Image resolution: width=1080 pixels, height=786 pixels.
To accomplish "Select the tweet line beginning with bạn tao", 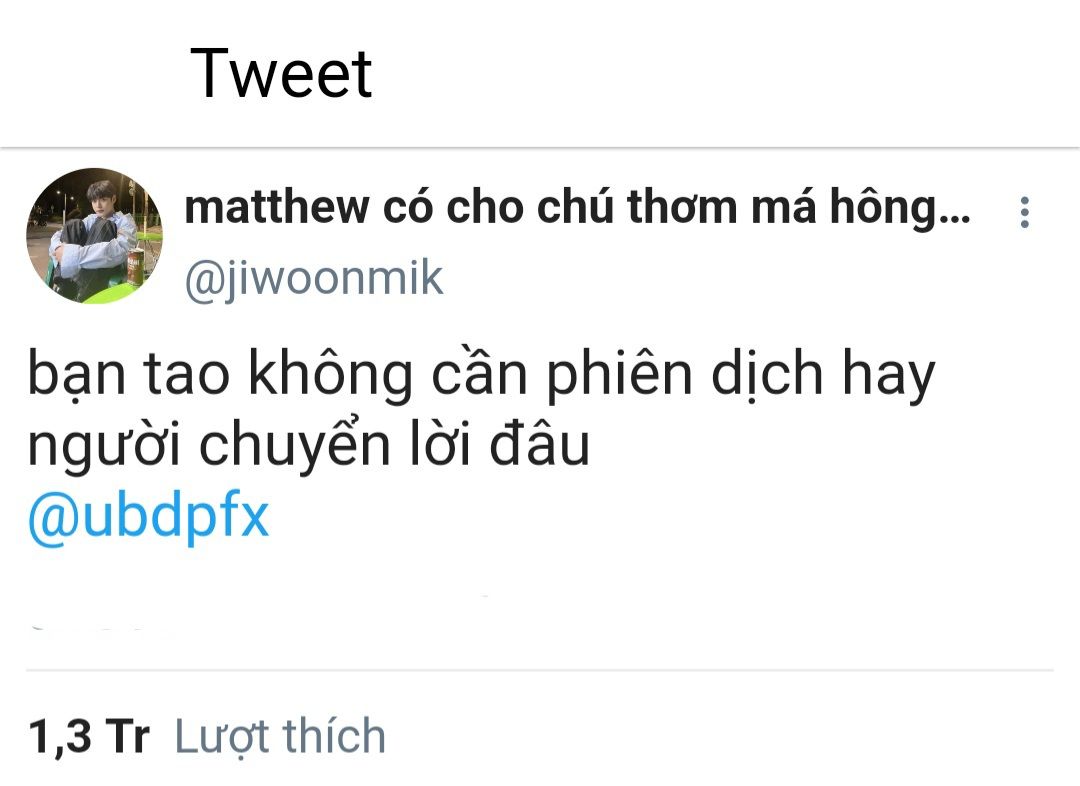I will pyautogui.click(x=481, y=375).
